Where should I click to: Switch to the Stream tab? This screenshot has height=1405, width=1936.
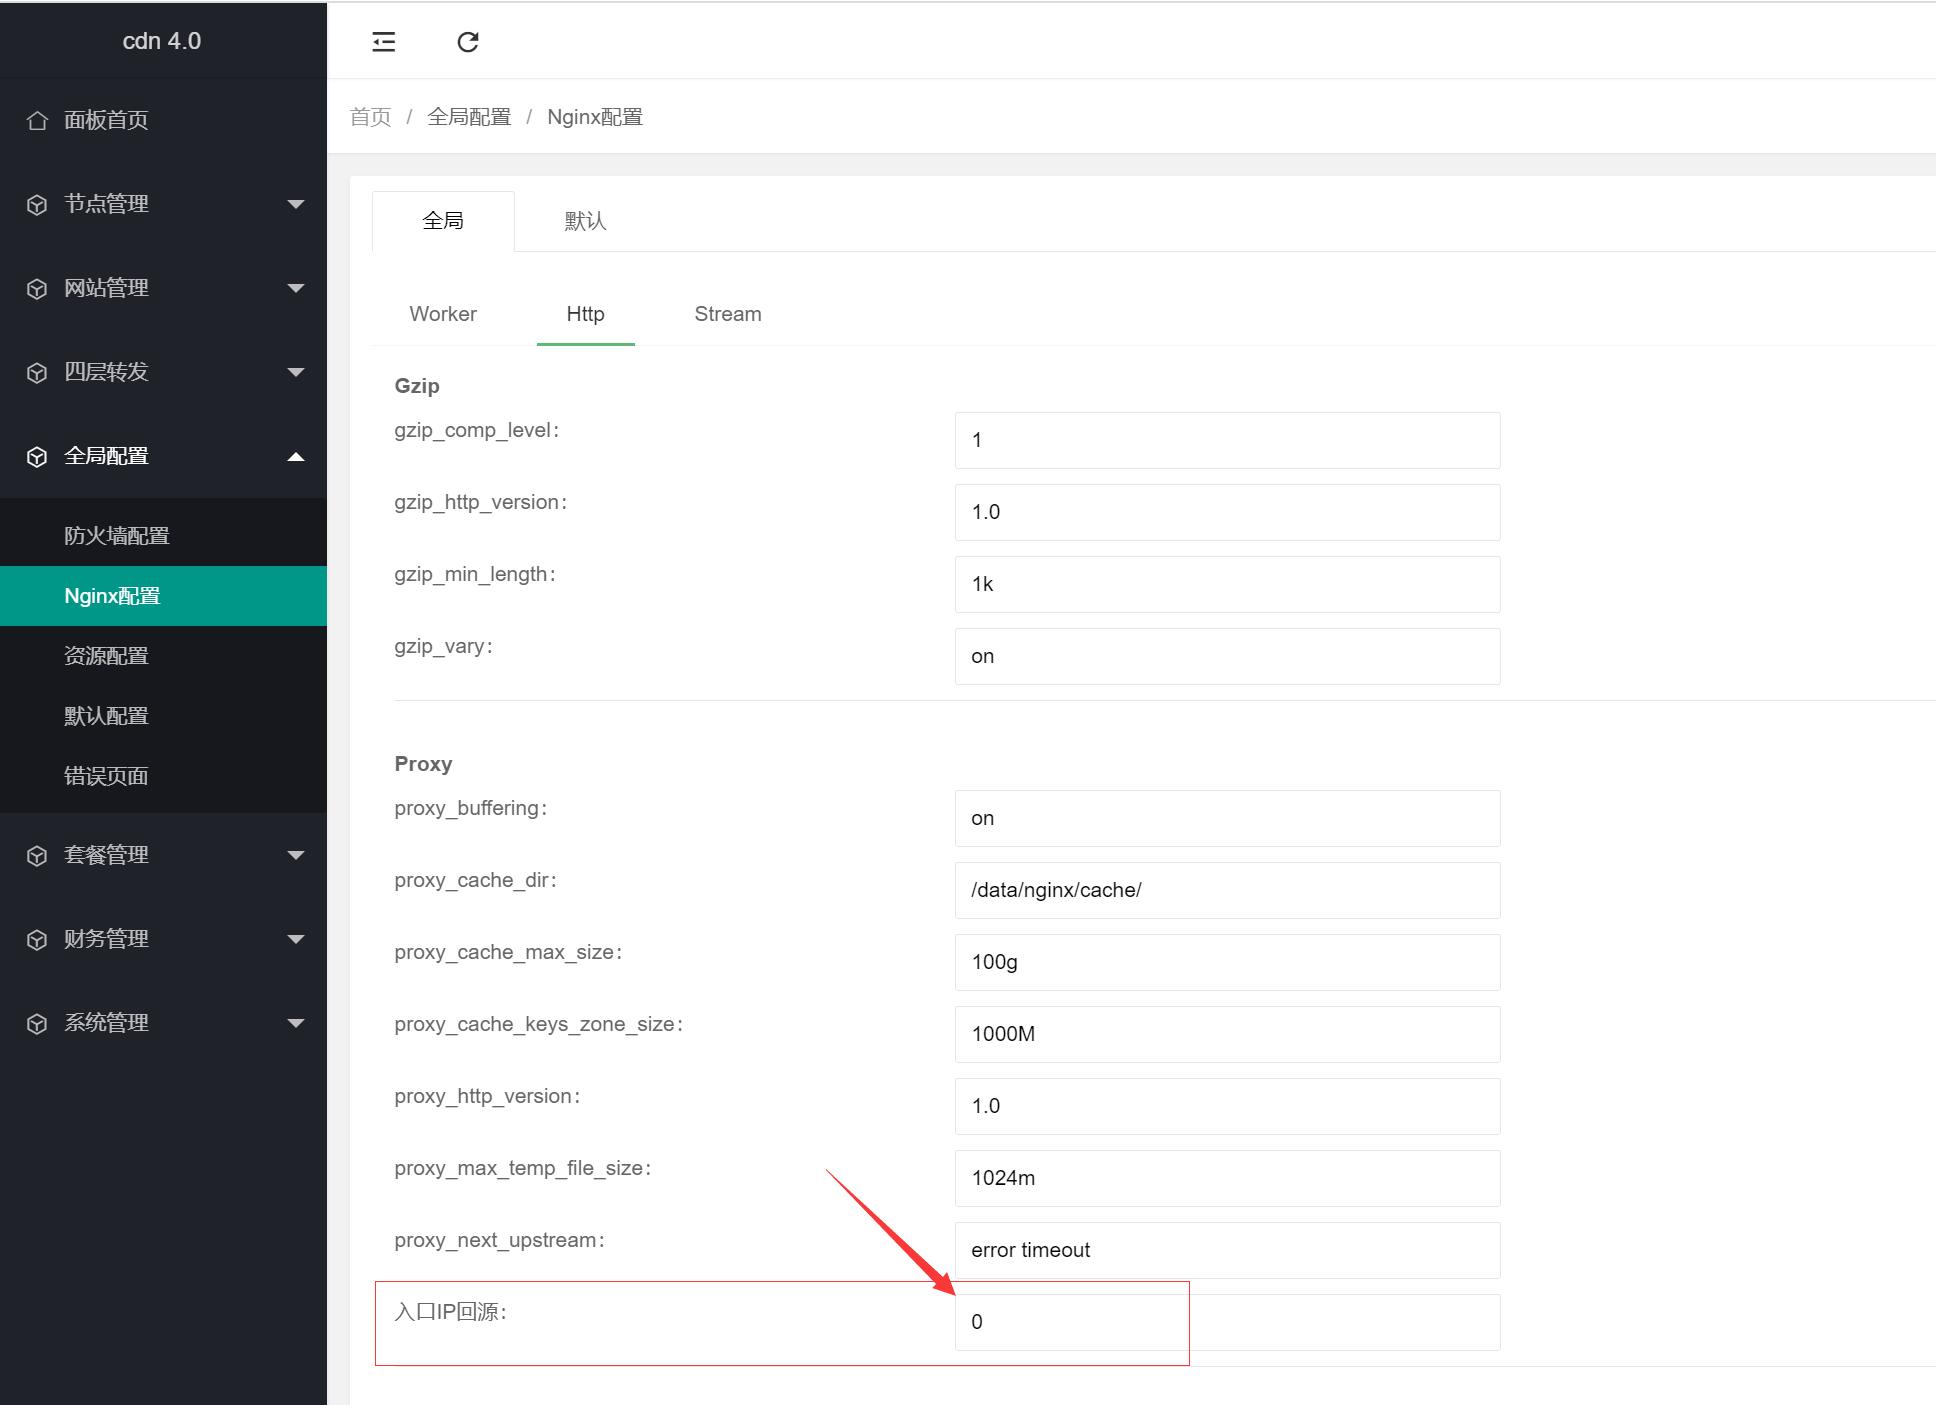coord(727,314)
